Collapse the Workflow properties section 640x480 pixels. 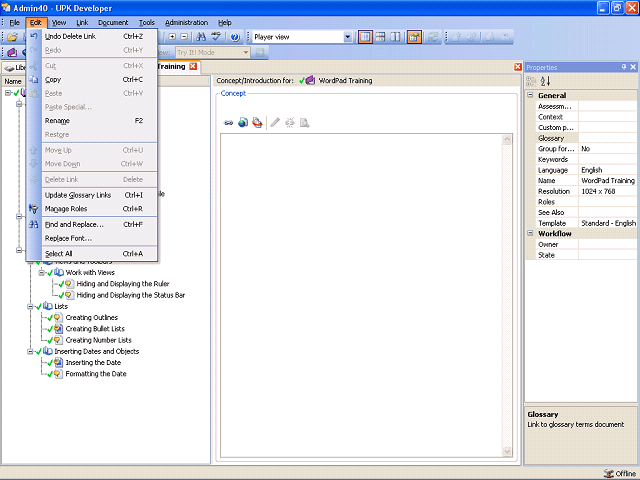click(x=530, y=233)
